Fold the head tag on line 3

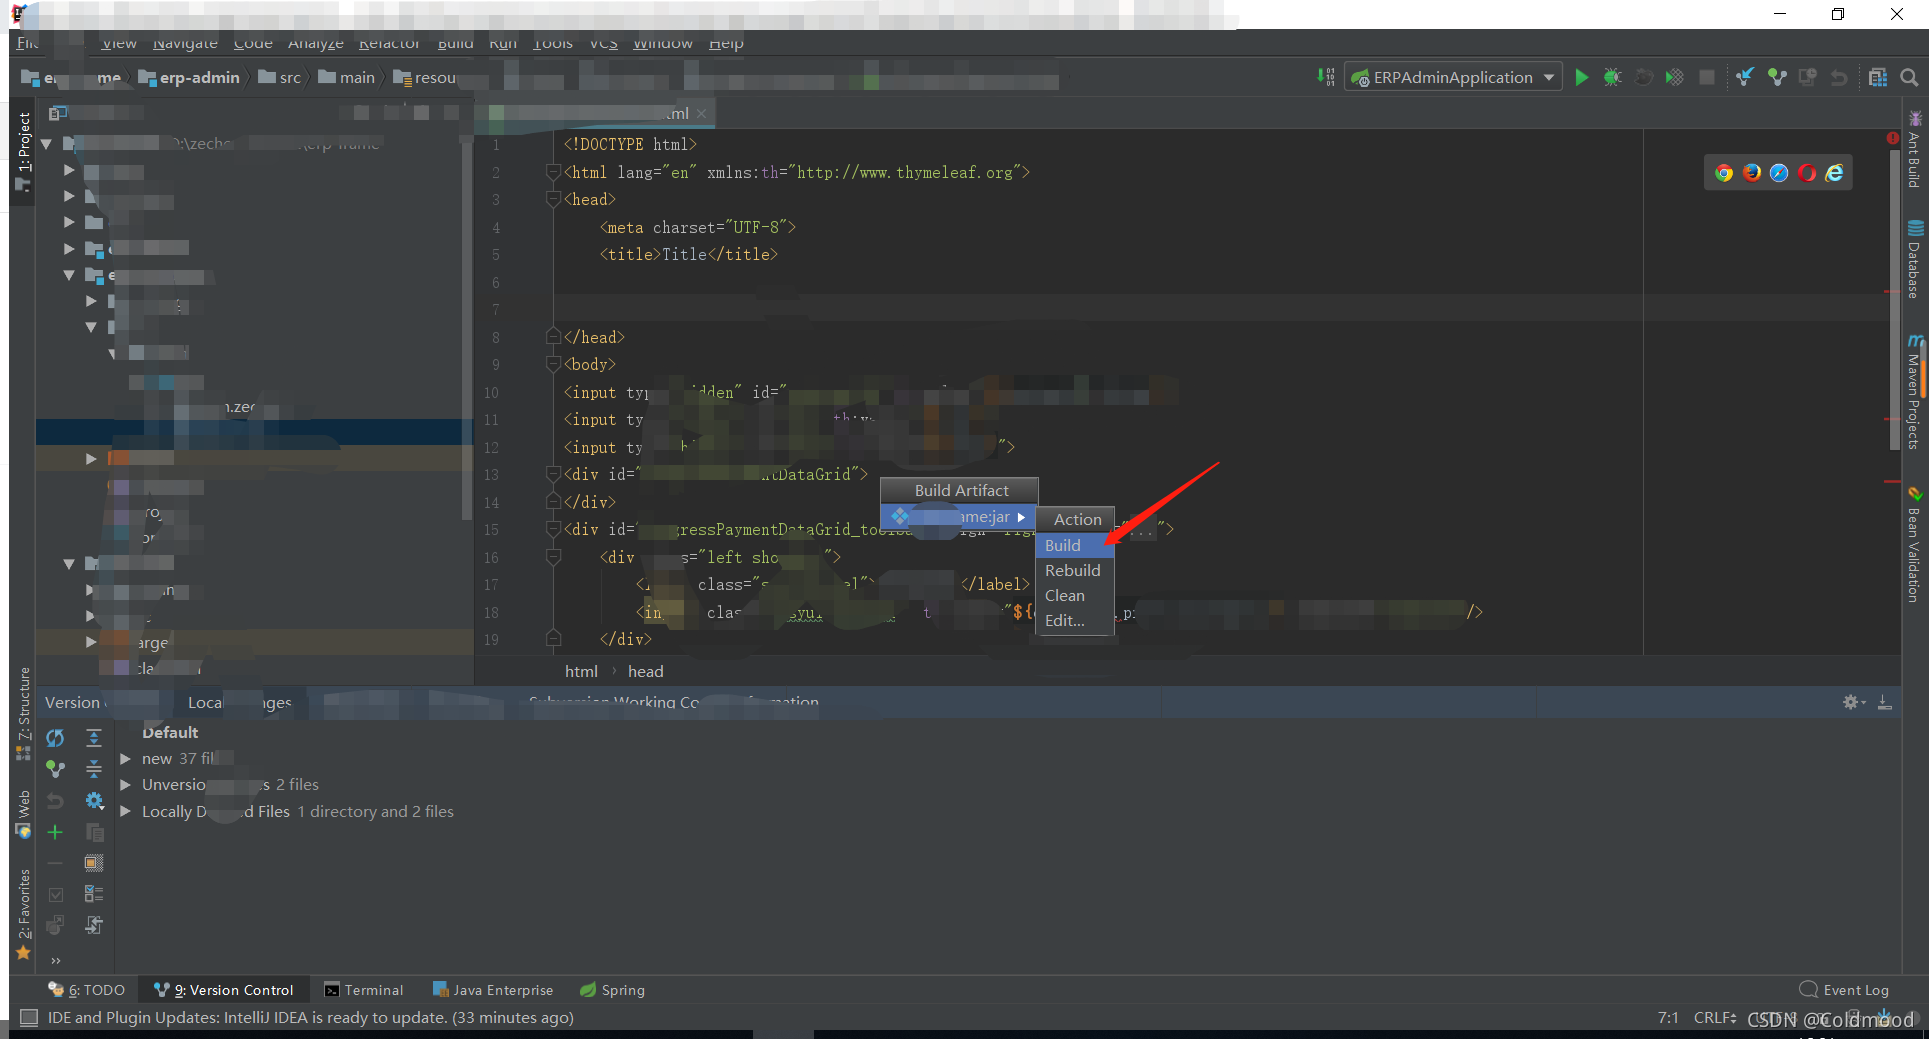[x=553, y=200]
